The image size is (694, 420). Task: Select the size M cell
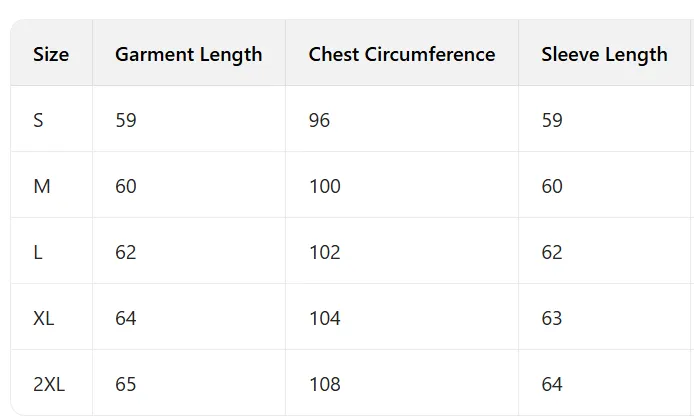pyautogui.click(x=42, y=186)
